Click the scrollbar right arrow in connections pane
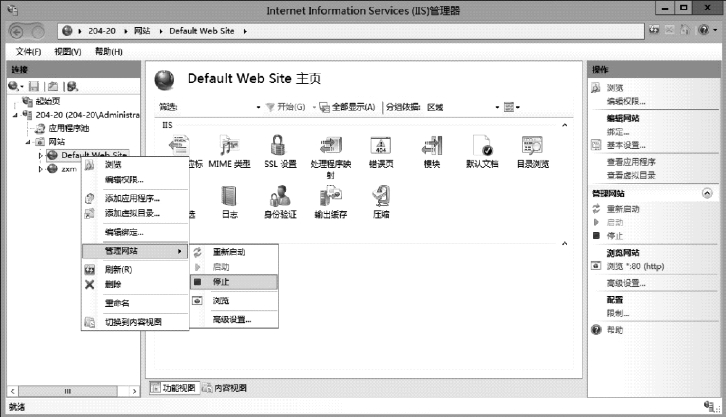 [x=134, y=391]
